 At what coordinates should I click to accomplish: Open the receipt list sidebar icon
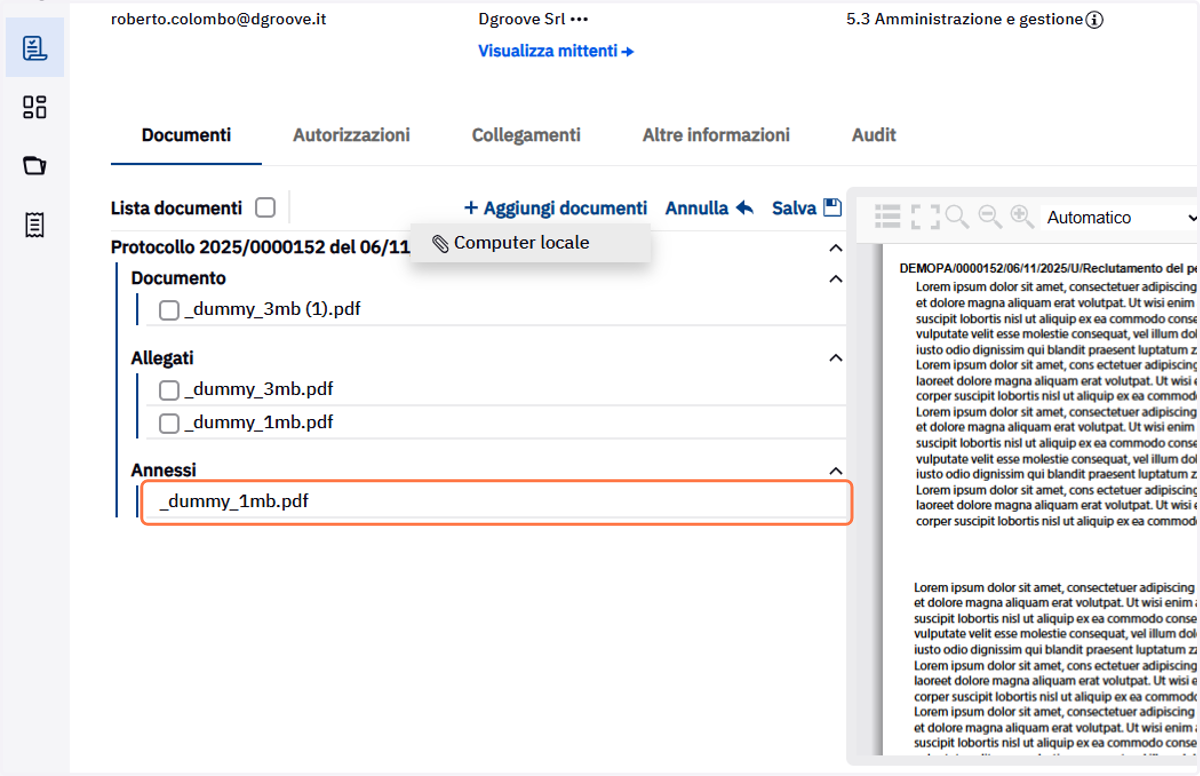[35, 225]
